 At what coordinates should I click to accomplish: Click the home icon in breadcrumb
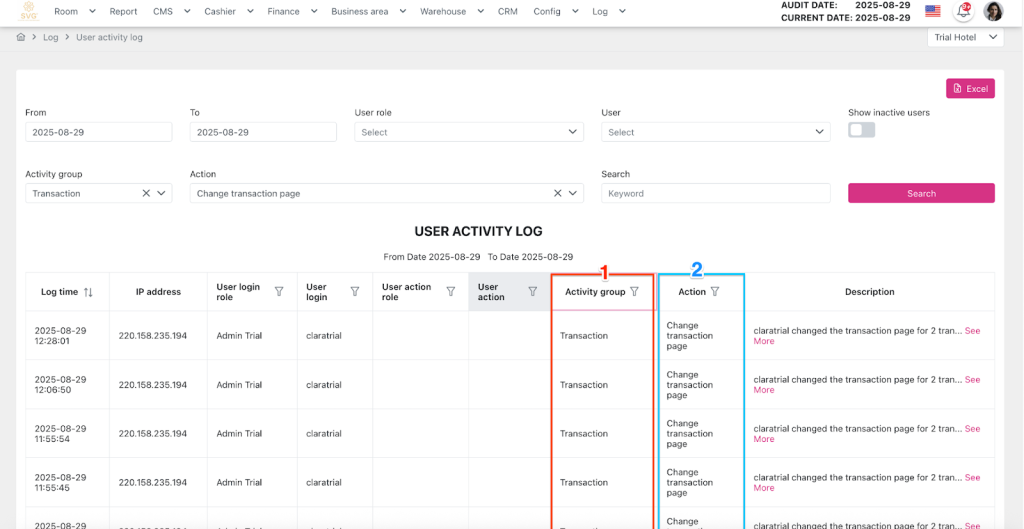(21, 37)
